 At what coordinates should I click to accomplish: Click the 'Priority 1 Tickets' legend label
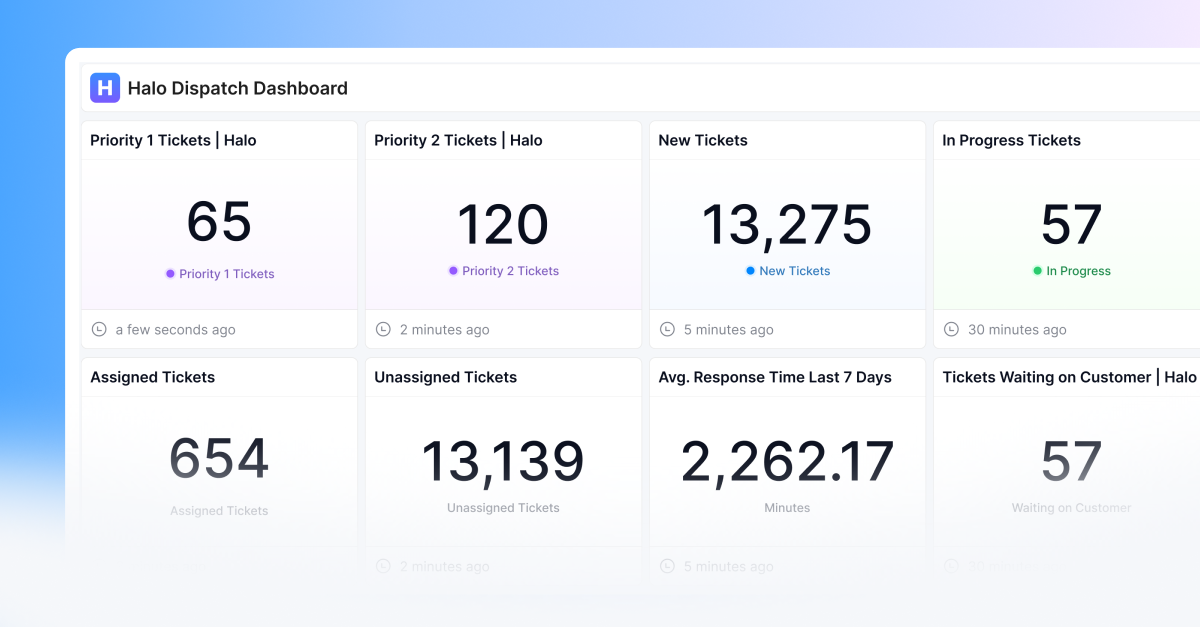tap(227, 273)
